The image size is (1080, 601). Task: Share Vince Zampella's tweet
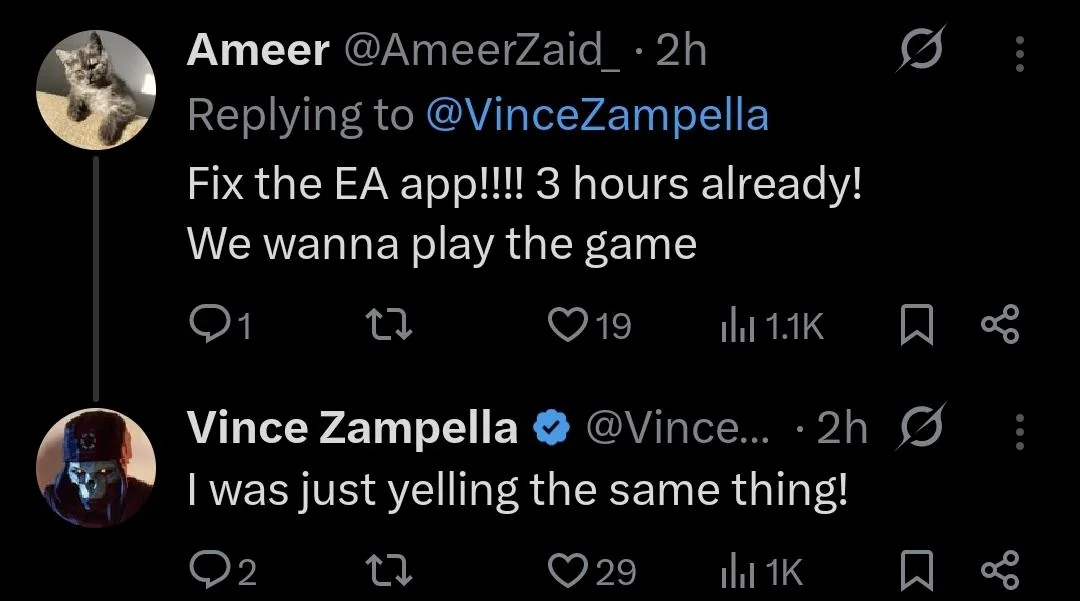click(1000, 571)
